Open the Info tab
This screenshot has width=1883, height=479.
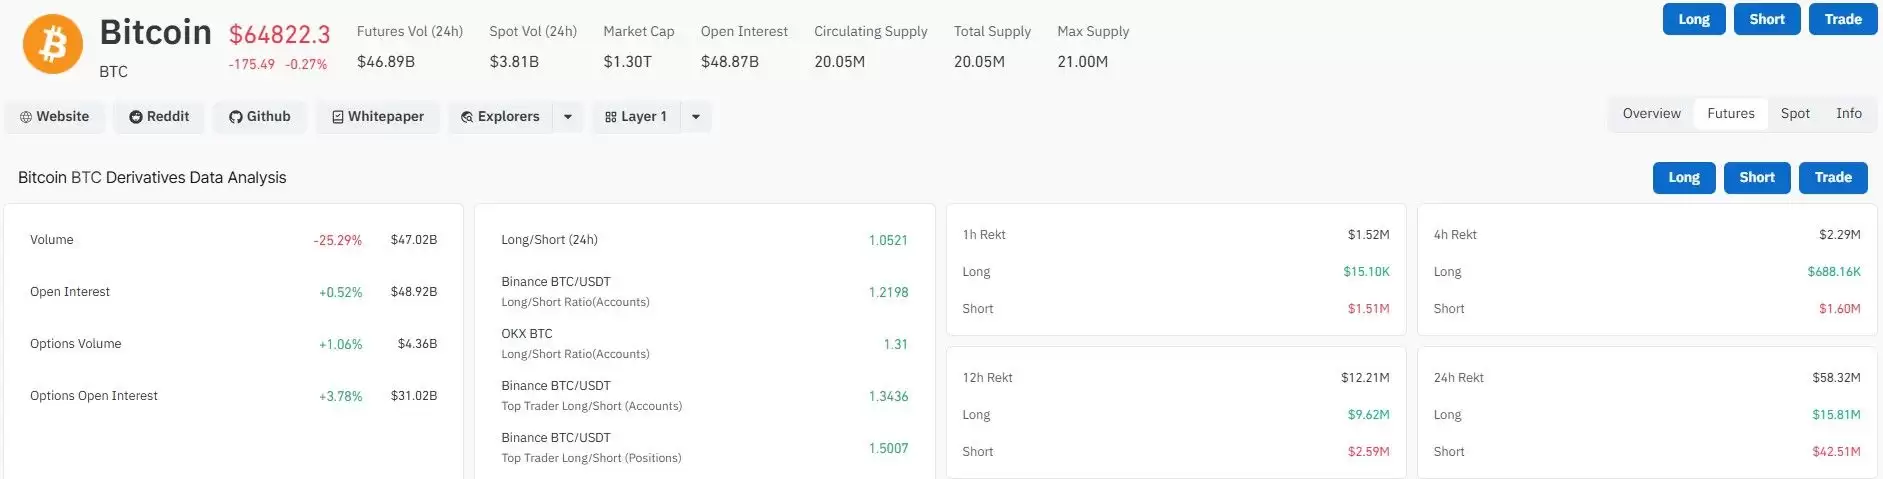pyautogui.click(x=1848, y=114)
